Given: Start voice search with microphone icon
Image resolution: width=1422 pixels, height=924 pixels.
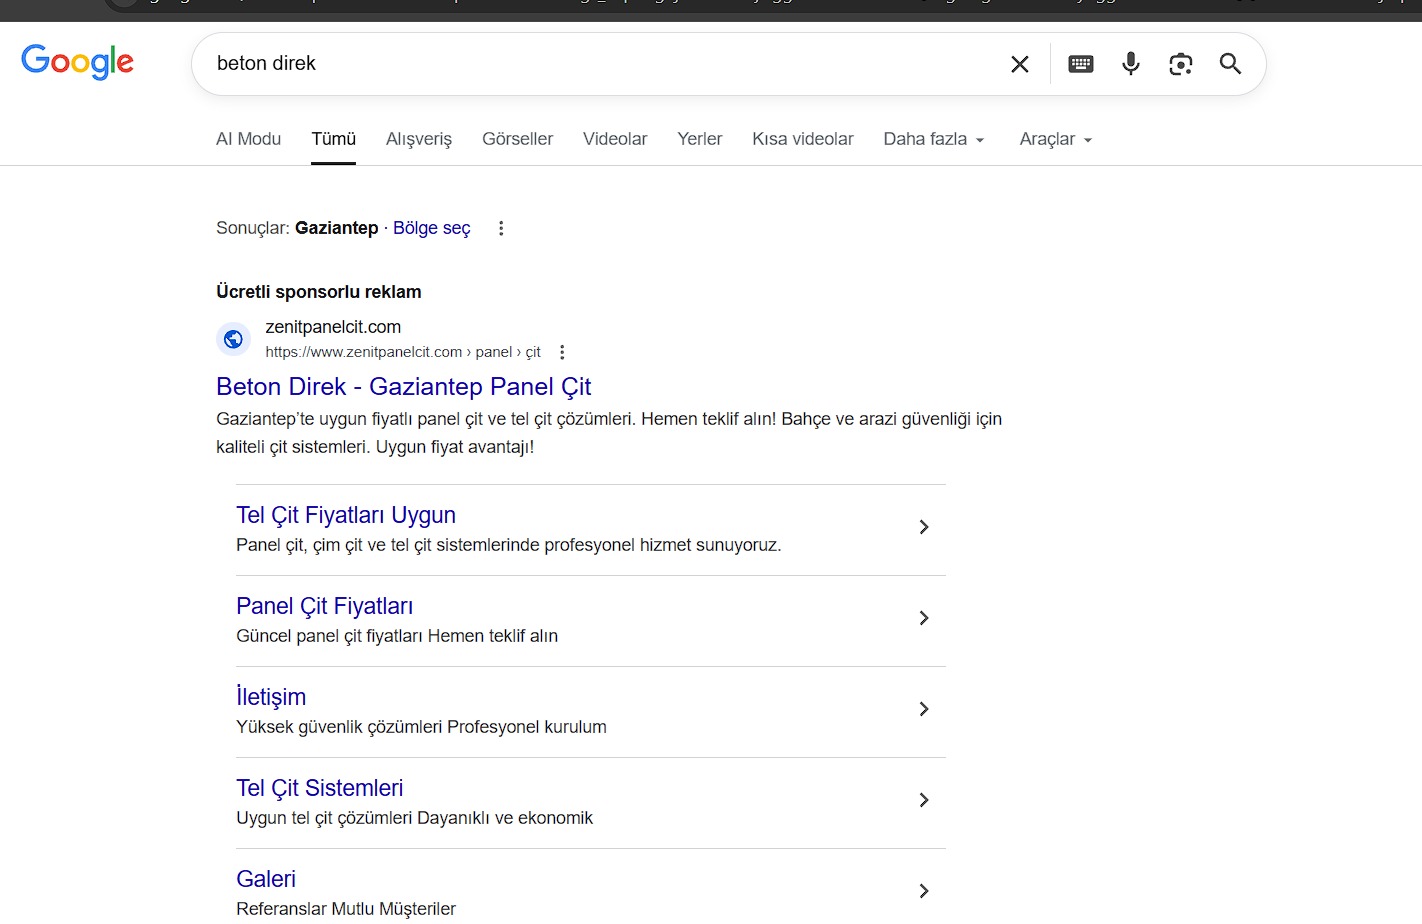Looking at the screenshot, I should 1130,64.
